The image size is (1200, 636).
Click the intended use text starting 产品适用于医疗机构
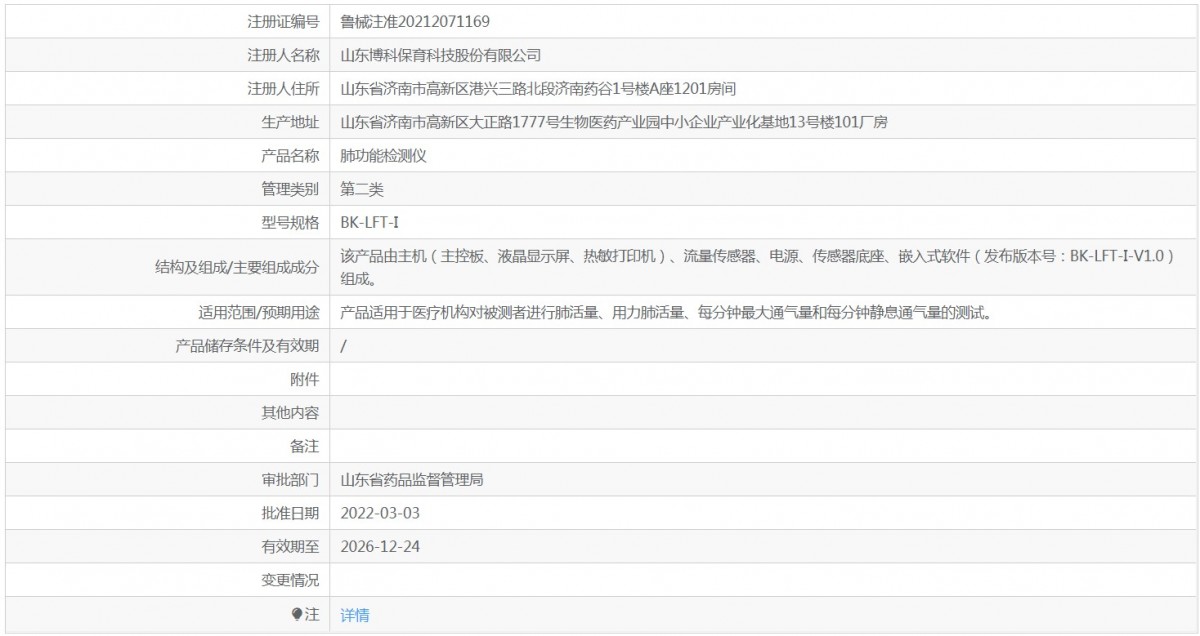[666, 313]
